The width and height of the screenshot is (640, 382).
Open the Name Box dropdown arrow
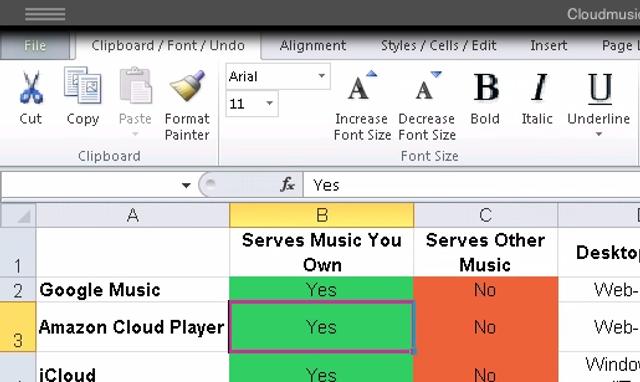[x=186, y=185]
